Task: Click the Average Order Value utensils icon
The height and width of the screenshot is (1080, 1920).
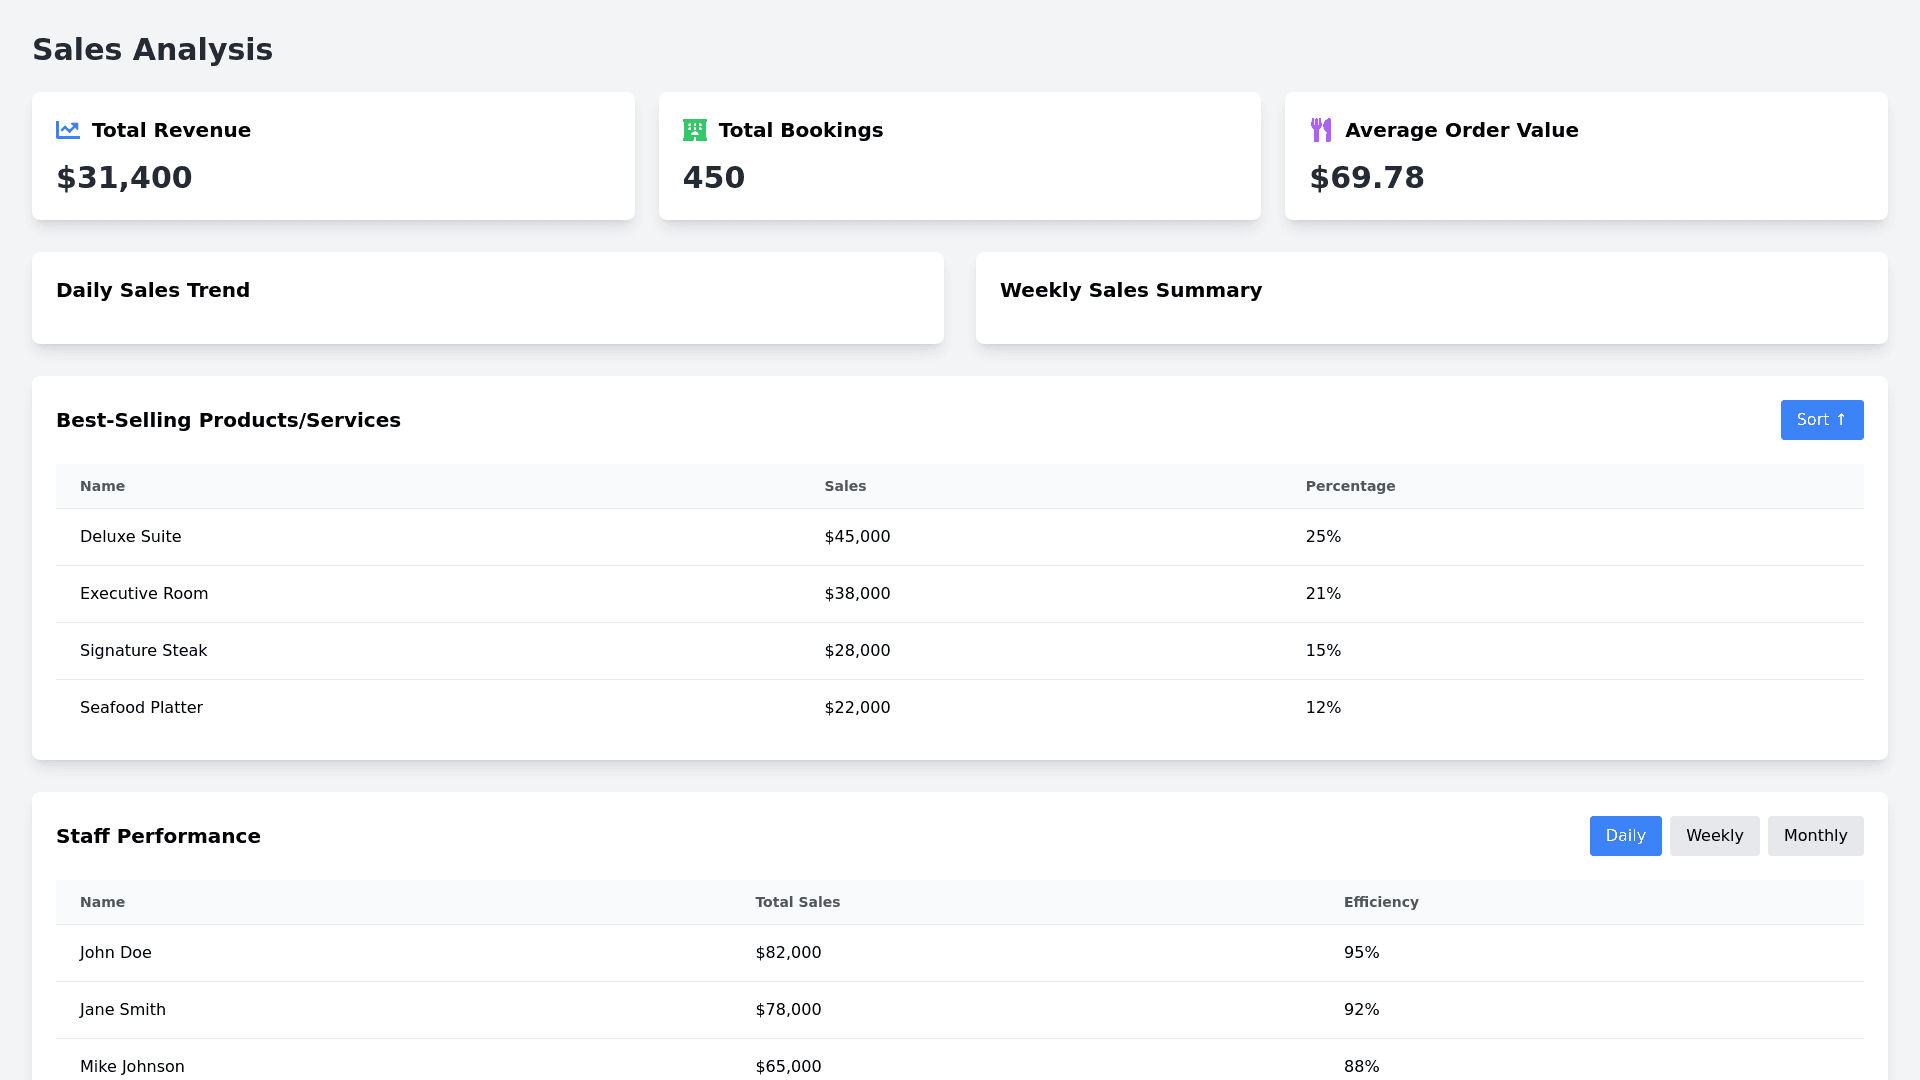Action: pos(1321,130)
